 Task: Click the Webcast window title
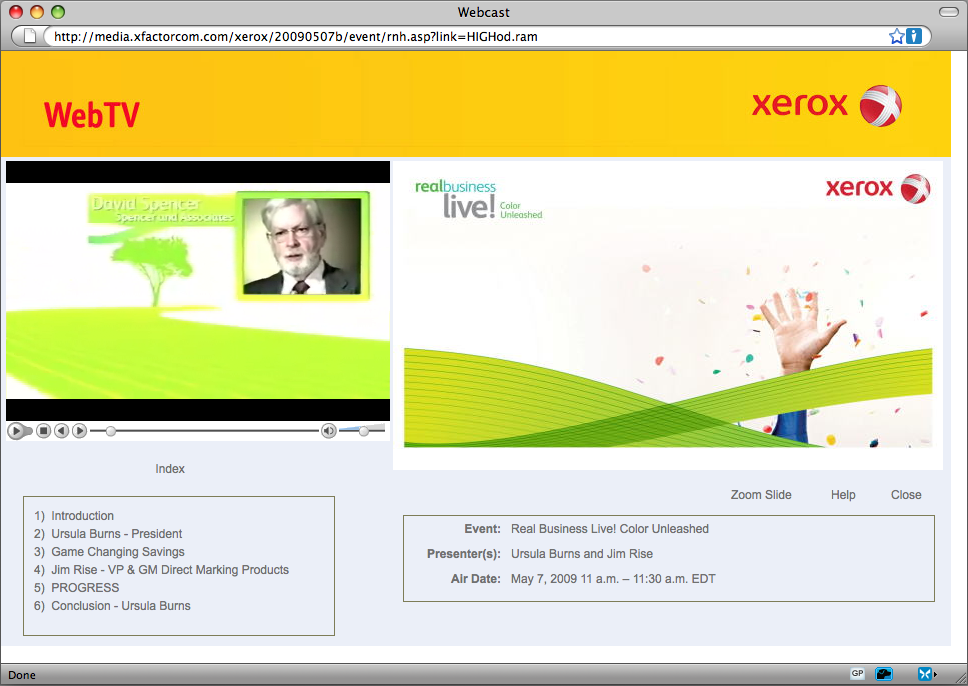(x=483, y=12)
